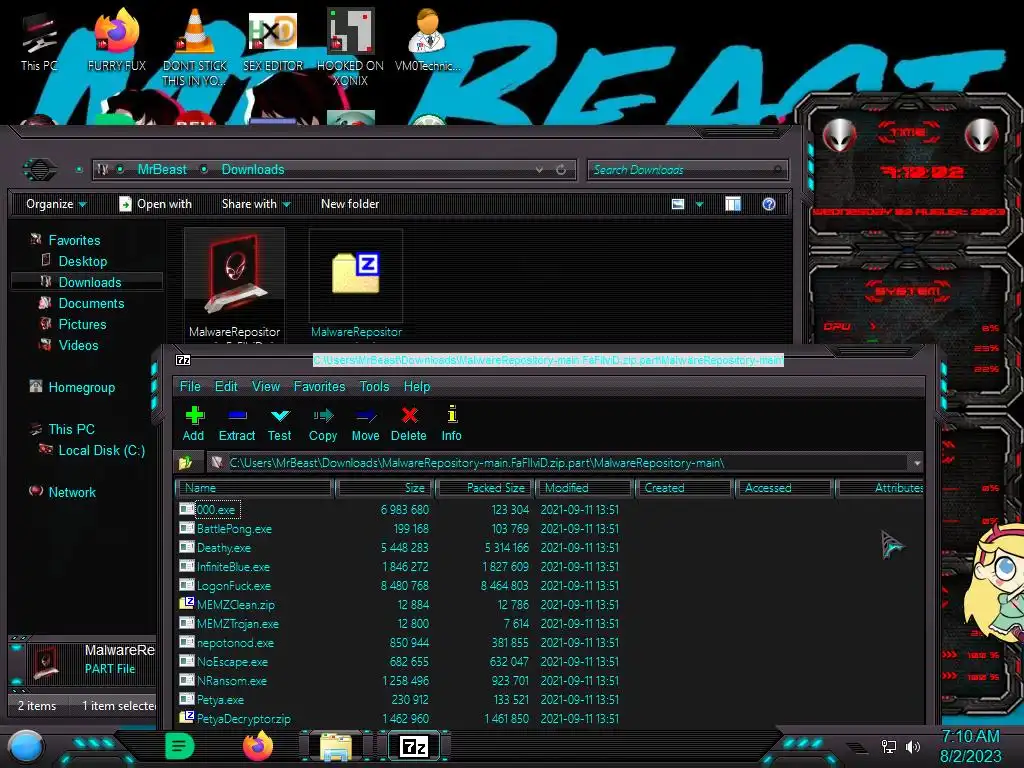Viewport: 1024px width, 768px height.
Task: Select Petya.exe in the 7-Zip list
Action: pos(220,700)
